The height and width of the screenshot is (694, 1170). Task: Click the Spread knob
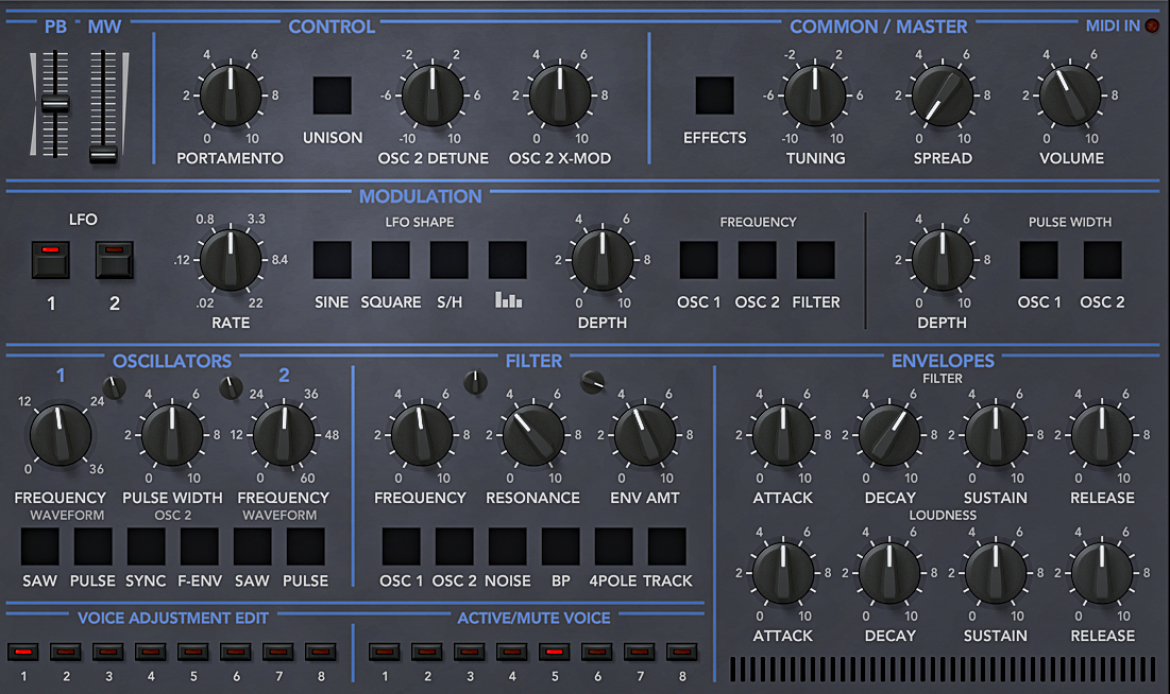click(x=942, y=96)
